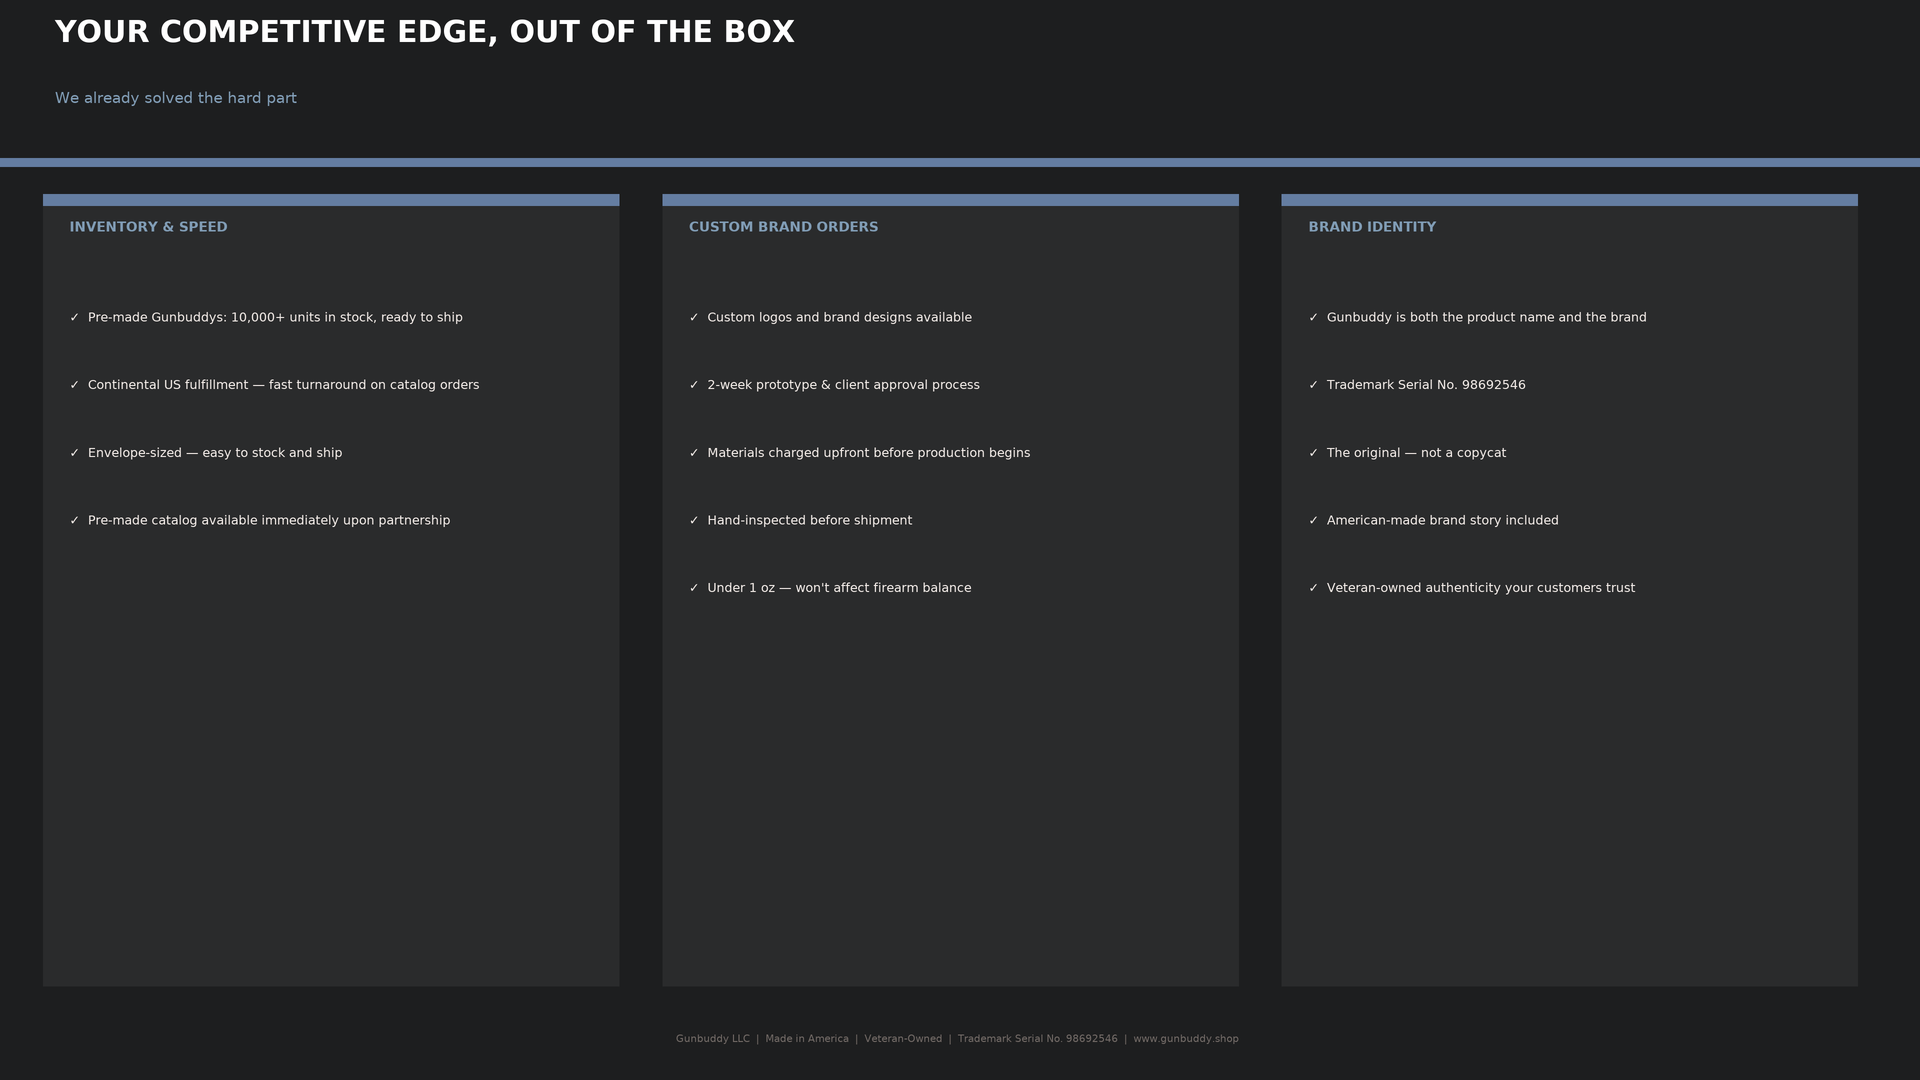The height and width of the screenshot is (1080, 1920).
Task: Click 'Gunbuddy LLC' in the footer
Action: (x=712, y=1039)
